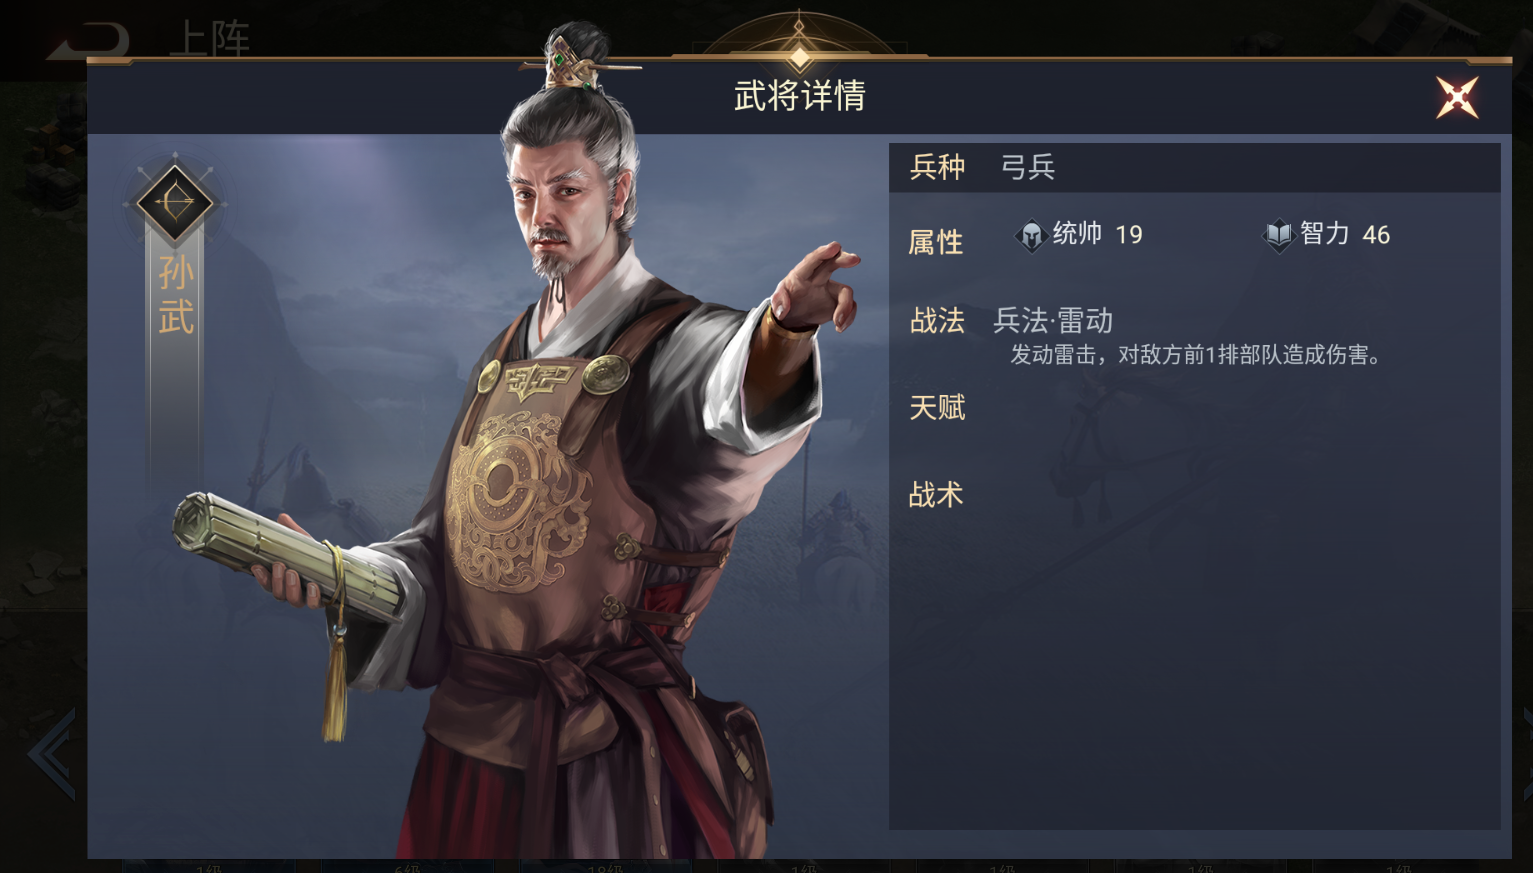Click the diamond ornament above the title
Viewport: 1533px width, 873px height.
coord(799,55)
